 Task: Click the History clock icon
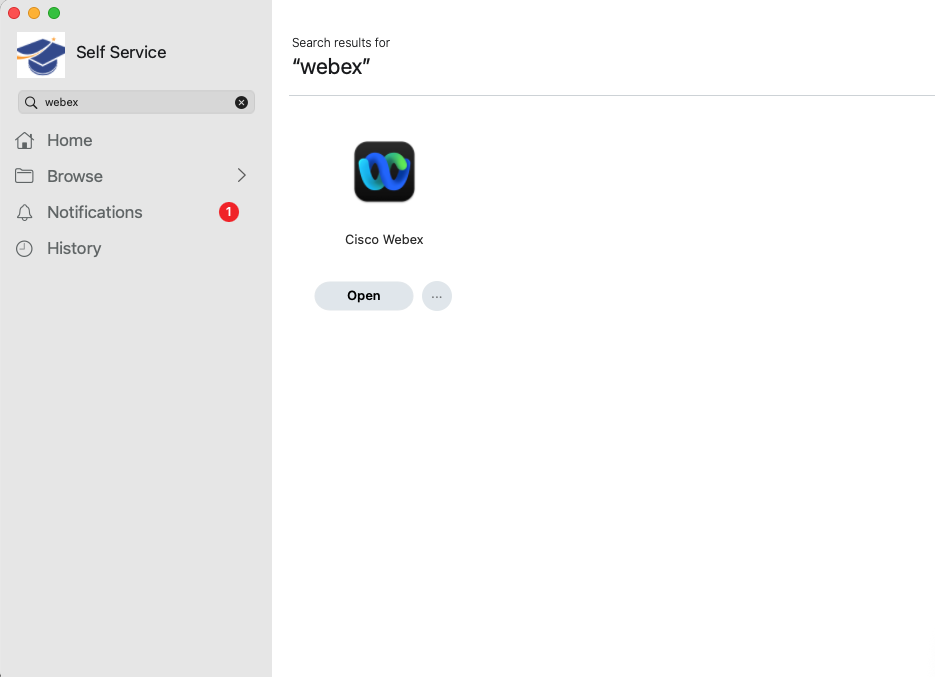pos(24,249)
